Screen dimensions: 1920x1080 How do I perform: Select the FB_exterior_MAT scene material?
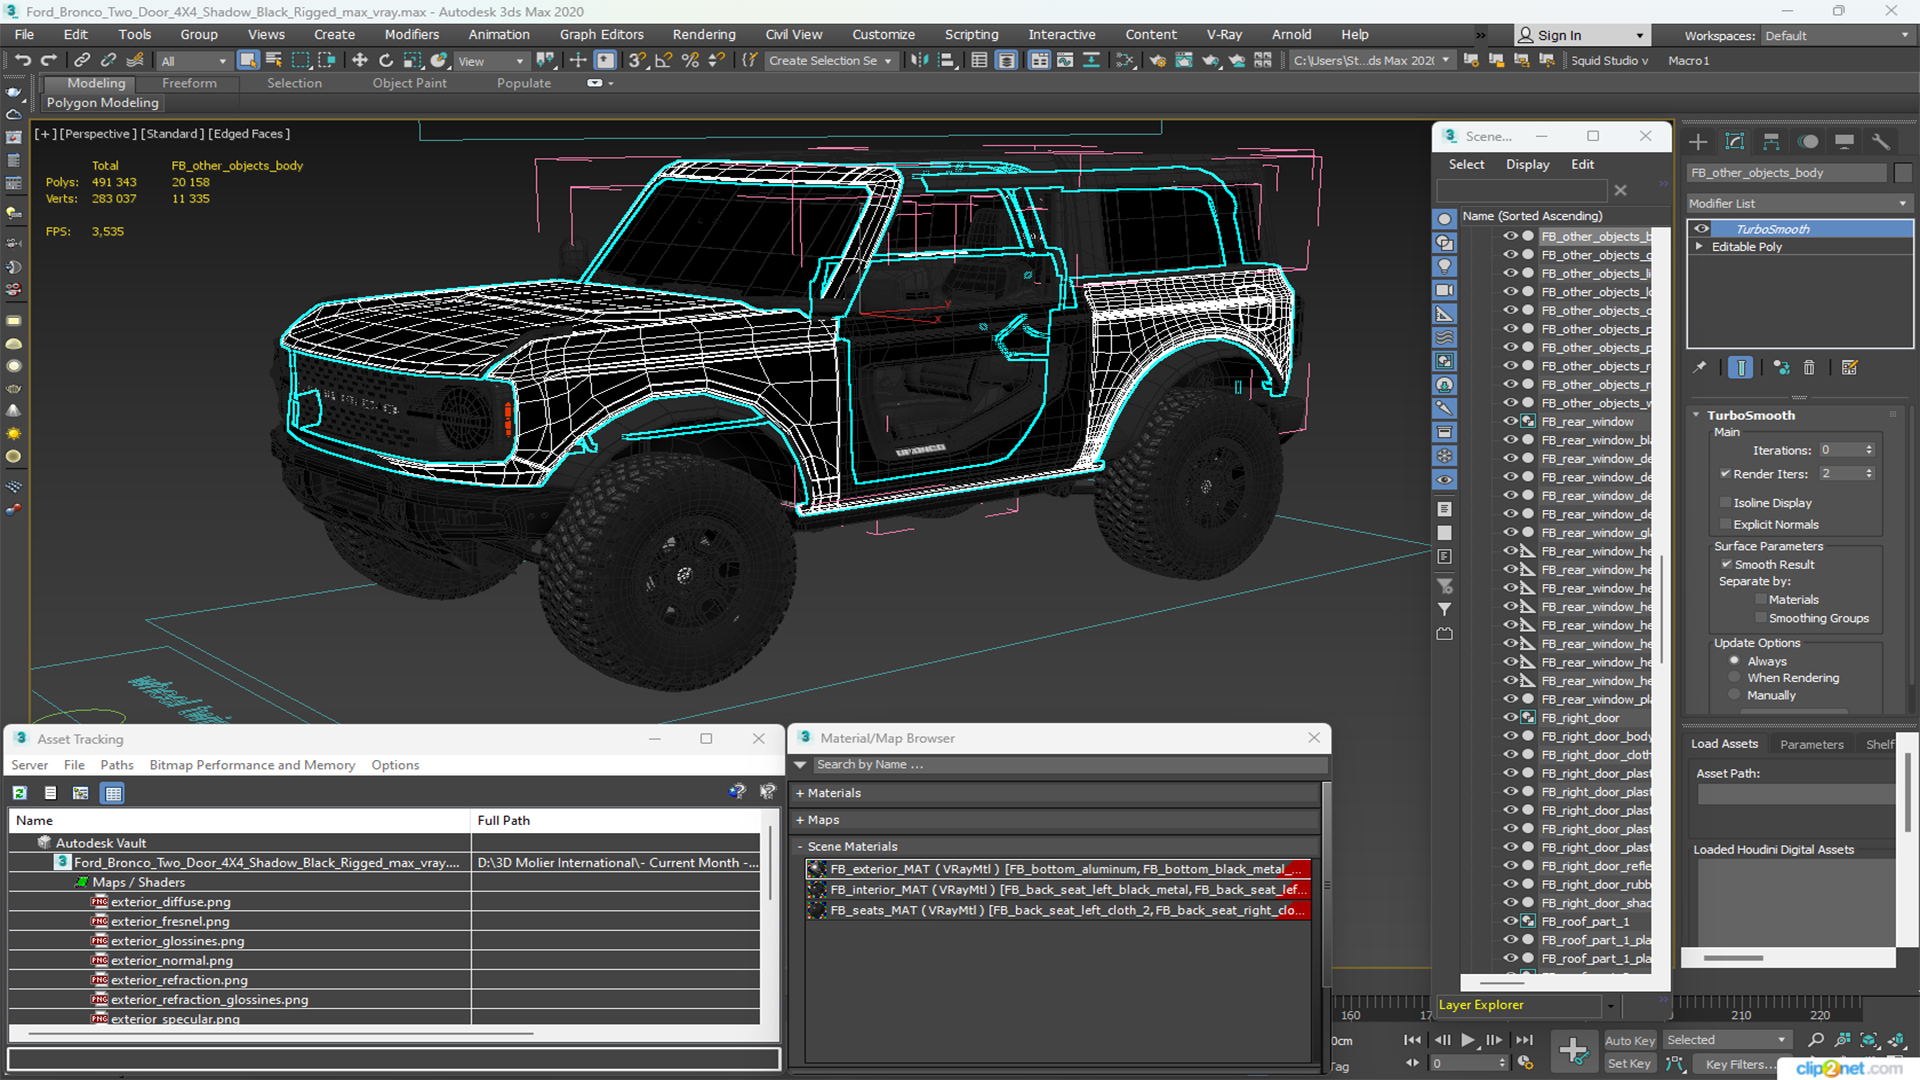[1058, 869]
